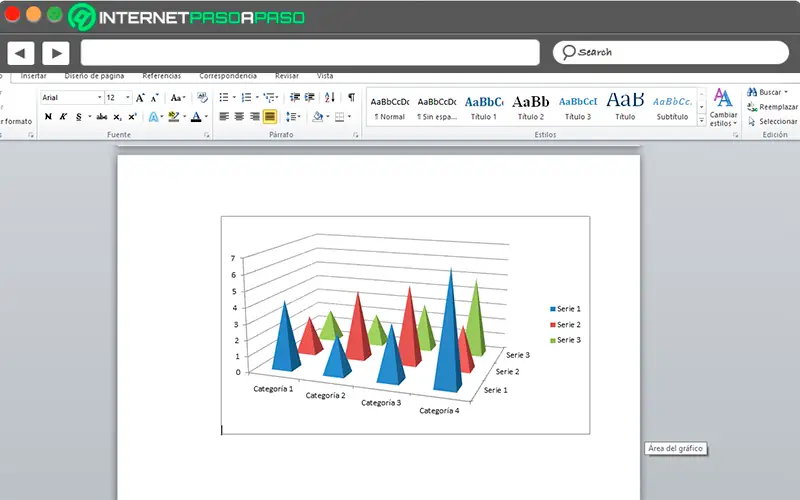Screen dimensions: 800x500
Task: Insert a numbered list
Action: [246, 97]
